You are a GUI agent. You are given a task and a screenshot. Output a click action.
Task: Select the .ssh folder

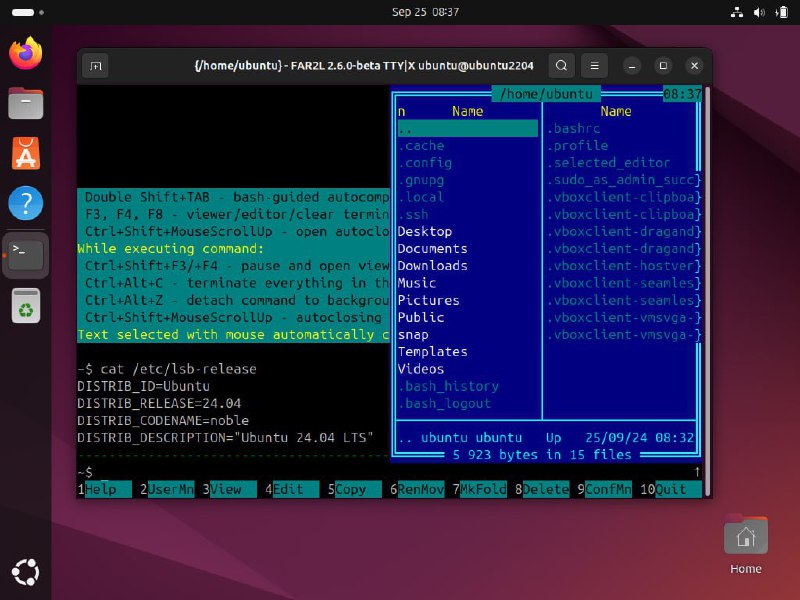pos(467,214)
